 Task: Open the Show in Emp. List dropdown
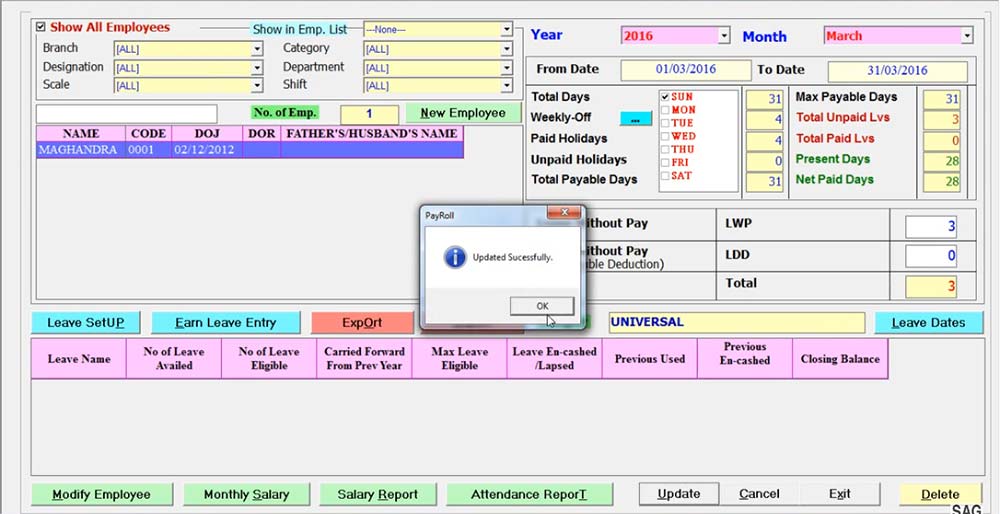[507, 30]
